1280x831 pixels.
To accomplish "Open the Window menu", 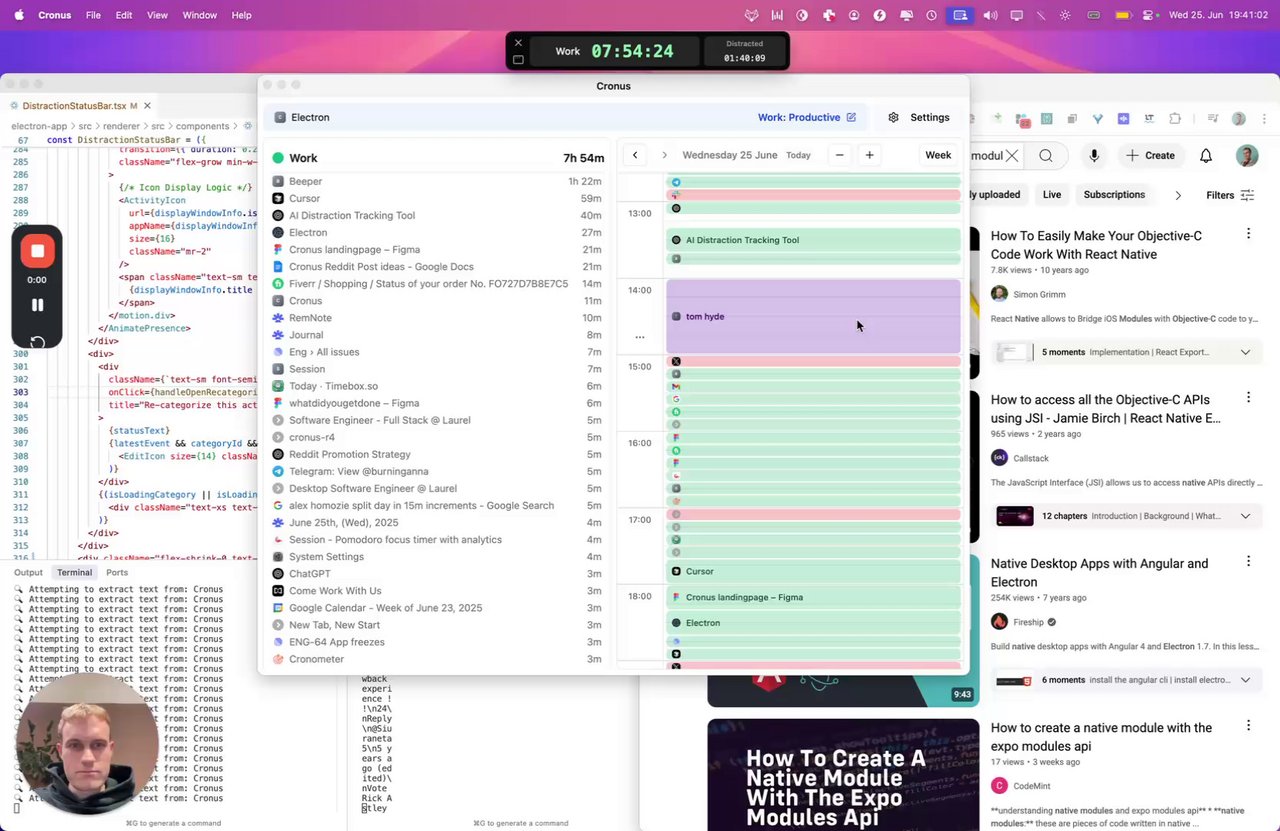I will pyautogui.click(x=200, y=15).
